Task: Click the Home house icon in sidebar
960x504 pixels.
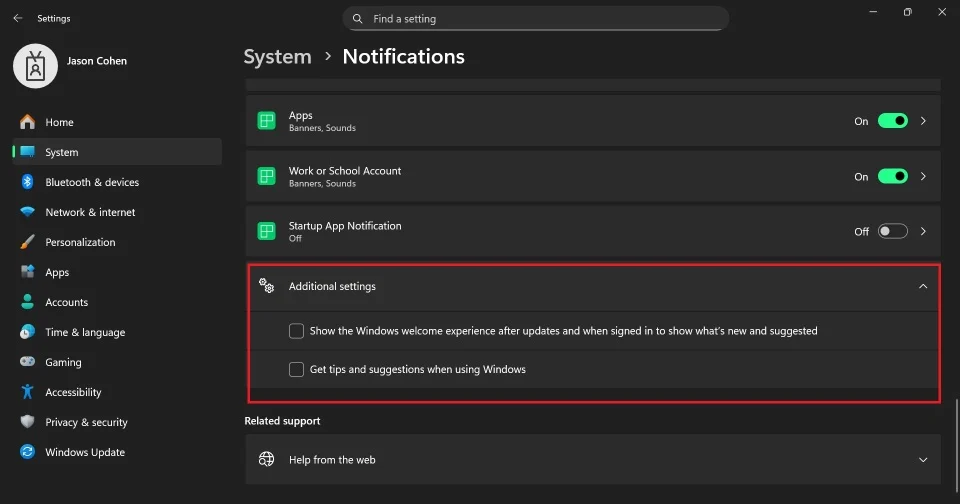Action: pyautogui.click(x=28, y=122)
